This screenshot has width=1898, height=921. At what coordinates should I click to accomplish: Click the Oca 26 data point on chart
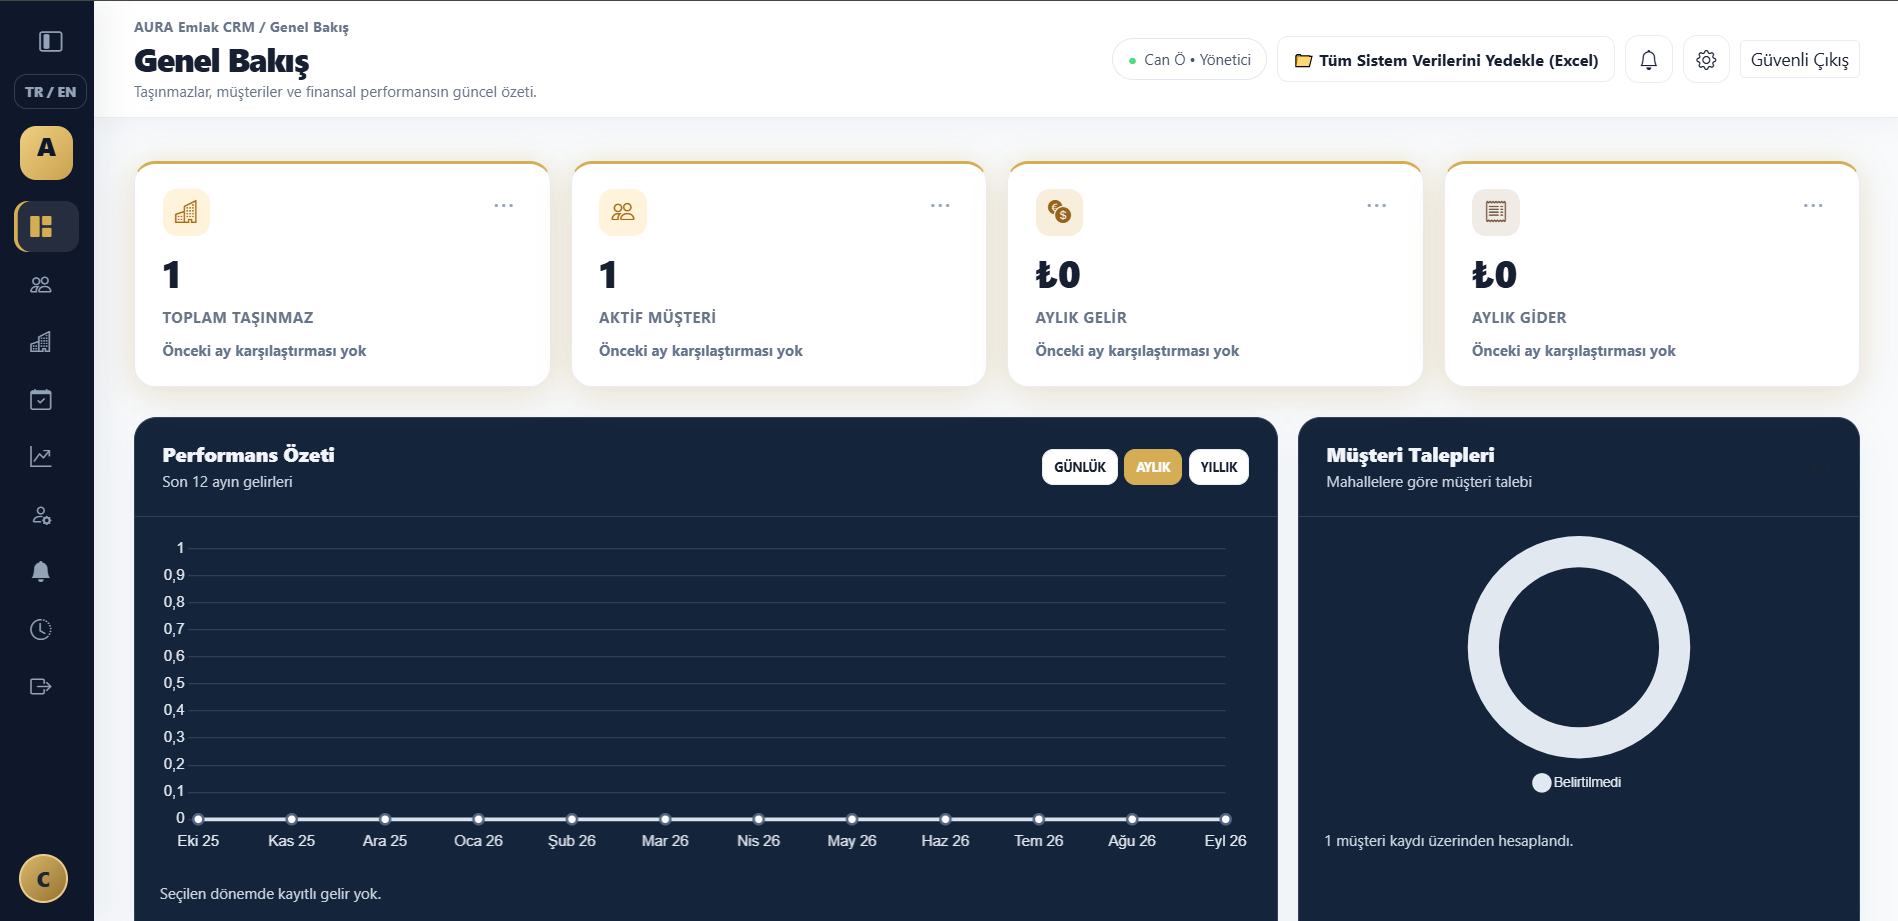[x=478, y=819]
